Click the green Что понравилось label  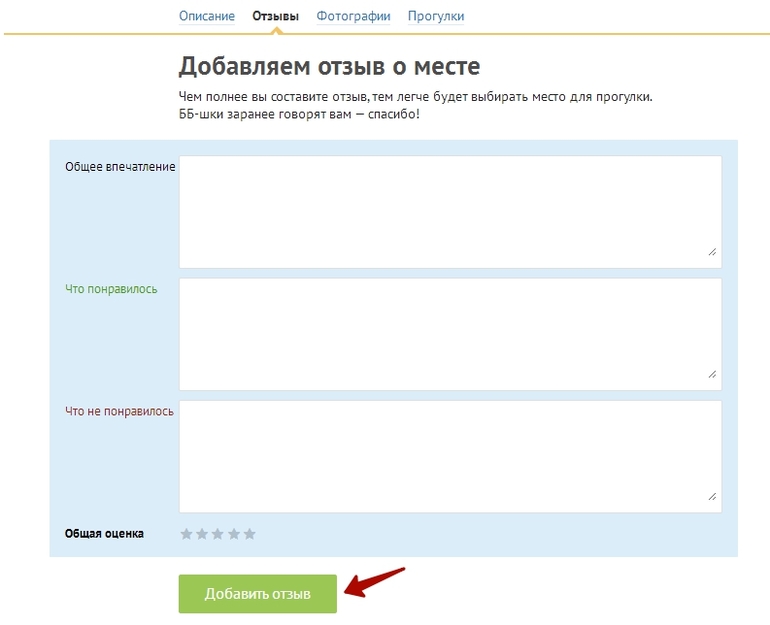click(111, 289)
